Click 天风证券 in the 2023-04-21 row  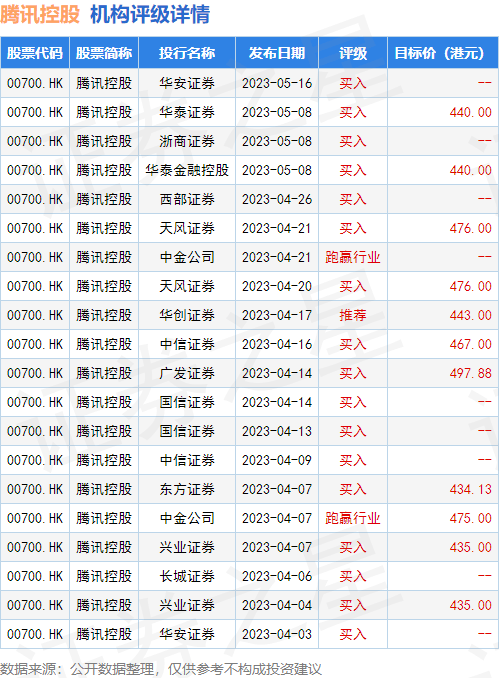[x=187, y=228]
